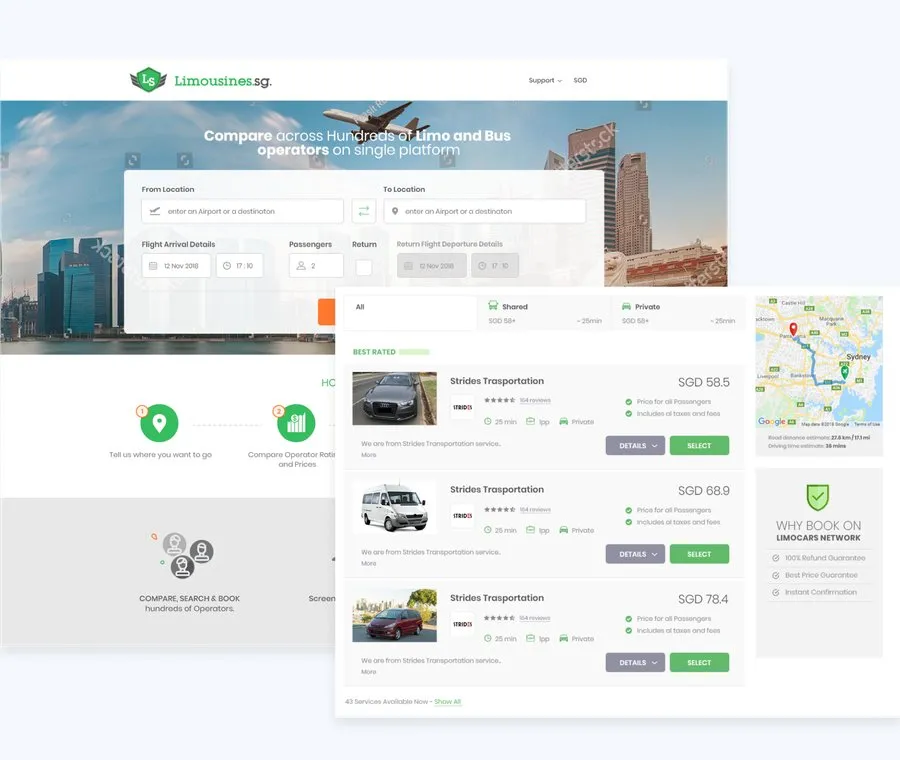
Task: Click the Google logo on the map
Action: tap(771, 421)
